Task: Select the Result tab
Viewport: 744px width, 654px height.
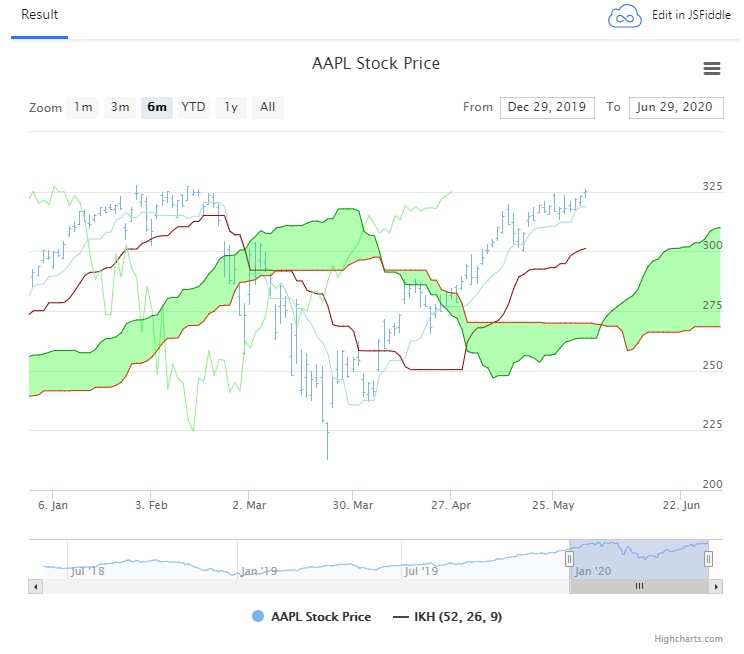Action: pos(39,14)
